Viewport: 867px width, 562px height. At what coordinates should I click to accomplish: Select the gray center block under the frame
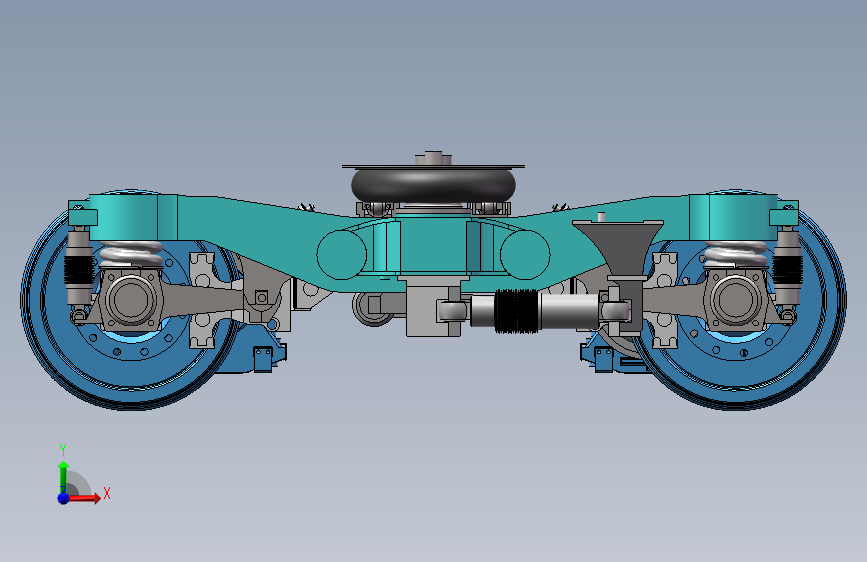click(x=433, y=307)
